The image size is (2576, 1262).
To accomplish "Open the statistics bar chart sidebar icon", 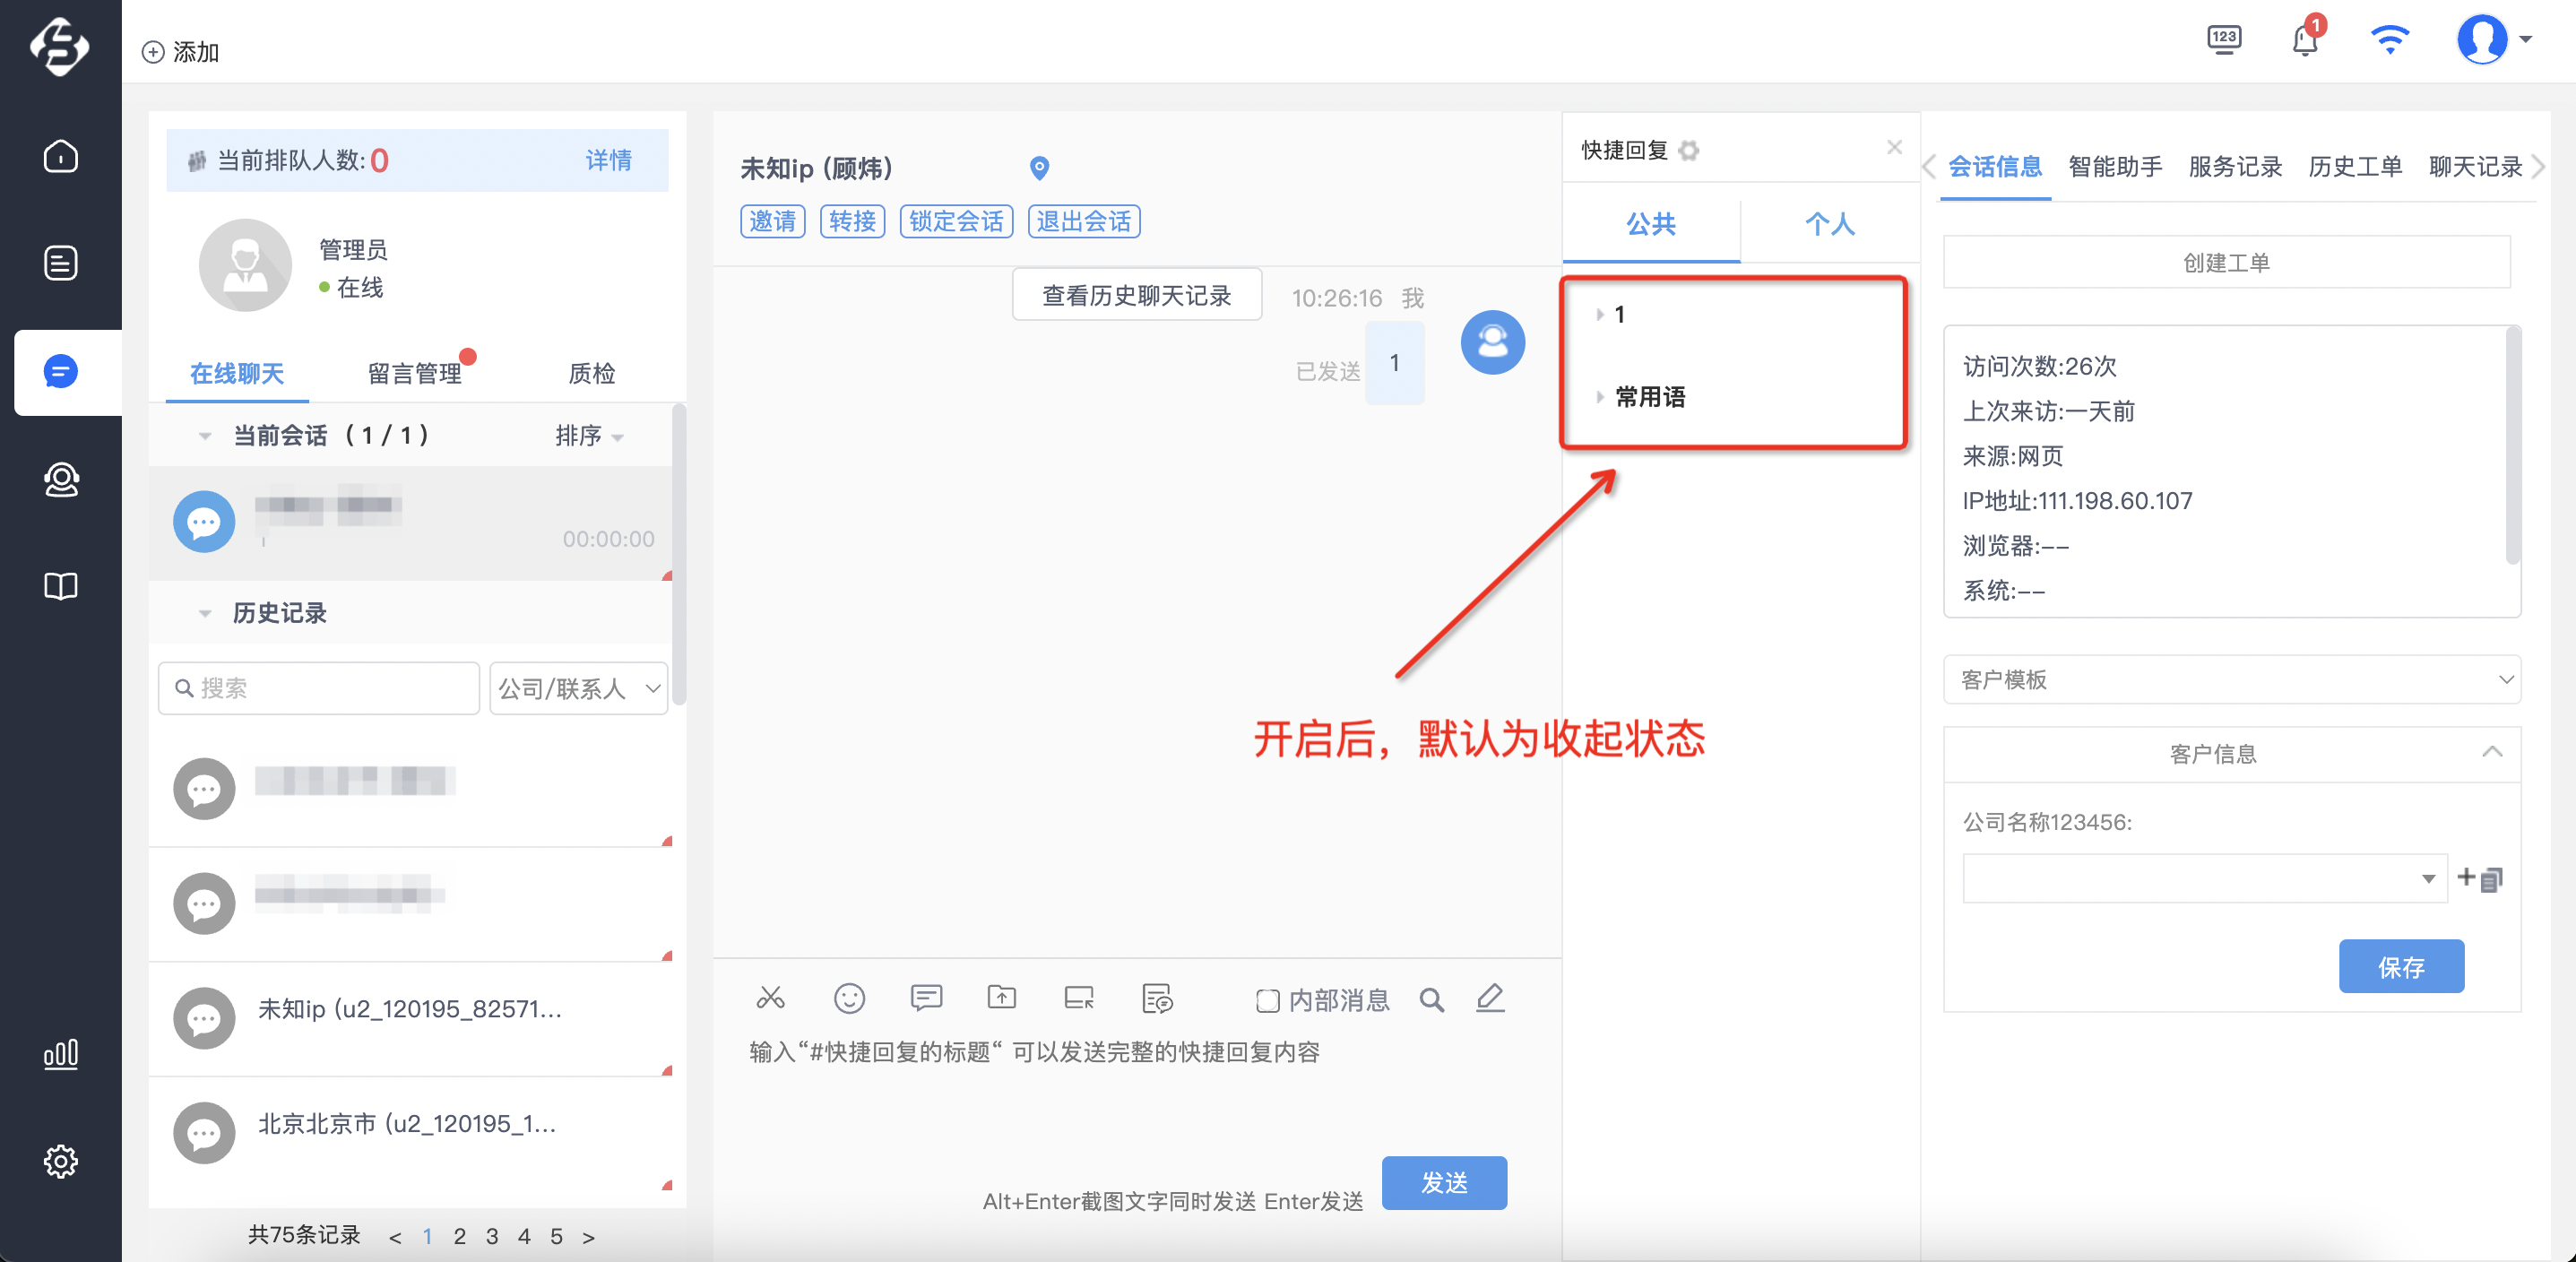I will tap(61, 1053).
